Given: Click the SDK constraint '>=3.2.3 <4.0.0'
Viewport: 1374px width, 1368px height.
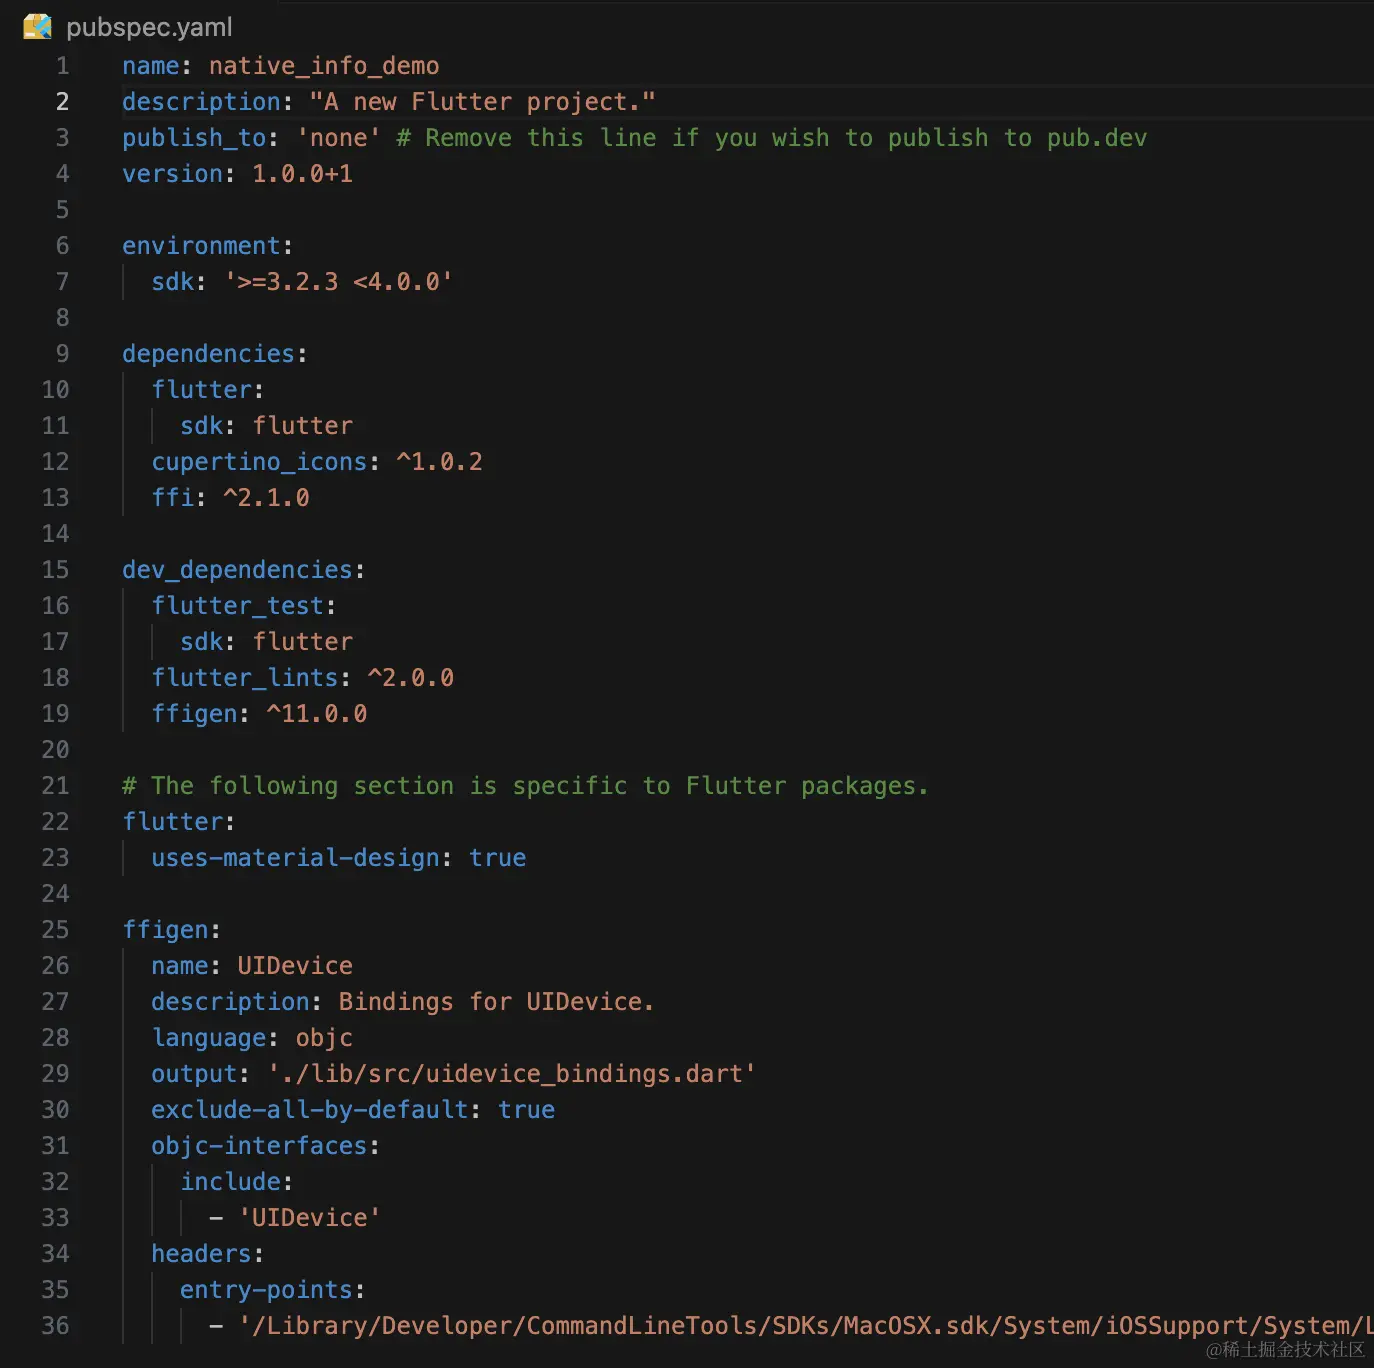Looking at the screenshot, I should click(x=338, y=282).
